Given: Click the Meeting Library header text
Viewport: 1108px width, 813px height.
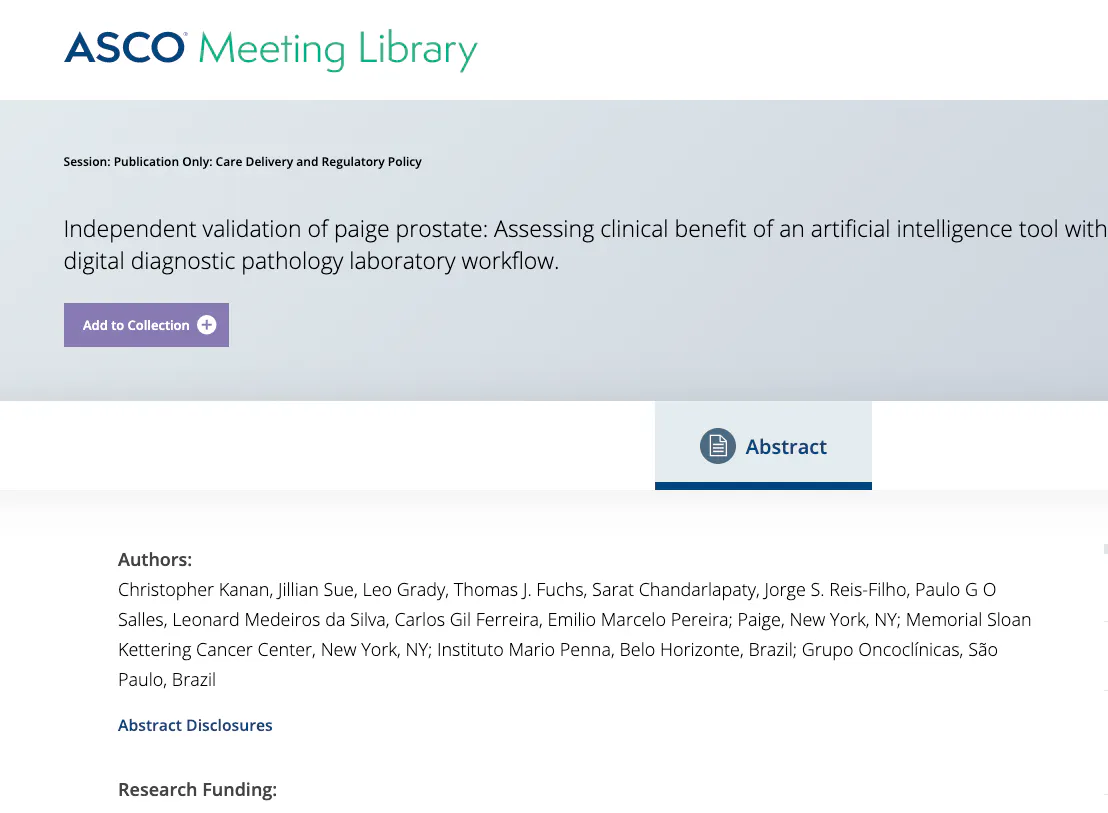Looking at the screenshot, I should [x=338, y=50].
